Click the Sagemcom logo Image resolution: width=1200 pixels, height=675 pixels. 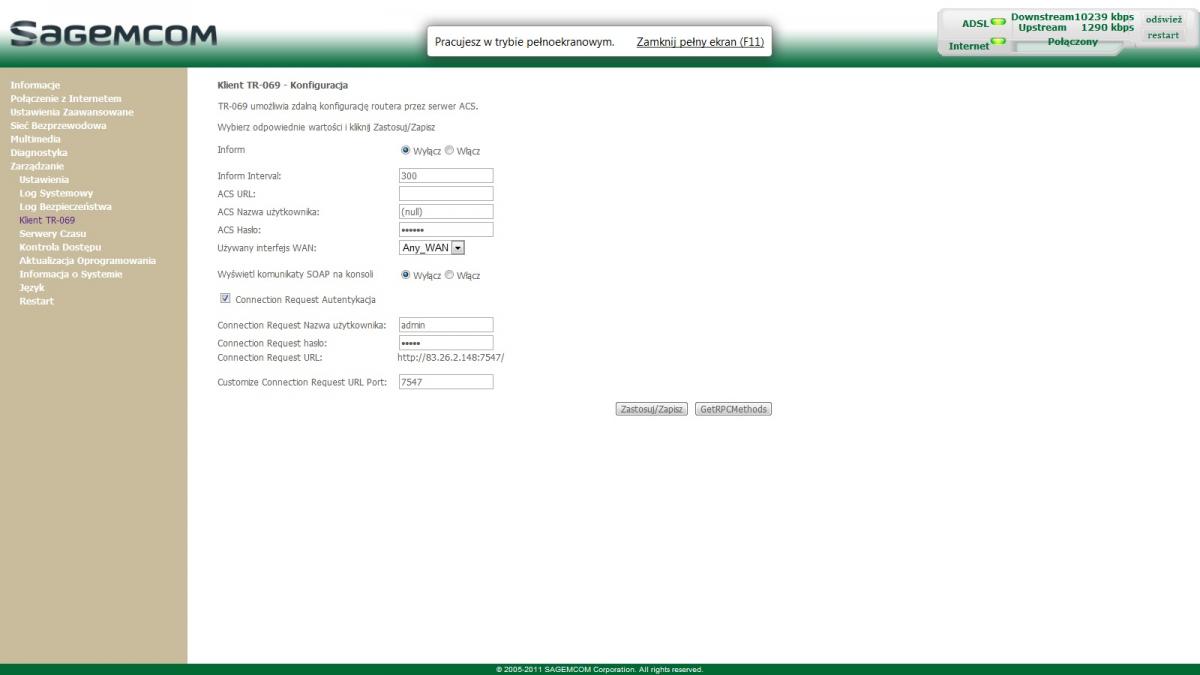113,34
